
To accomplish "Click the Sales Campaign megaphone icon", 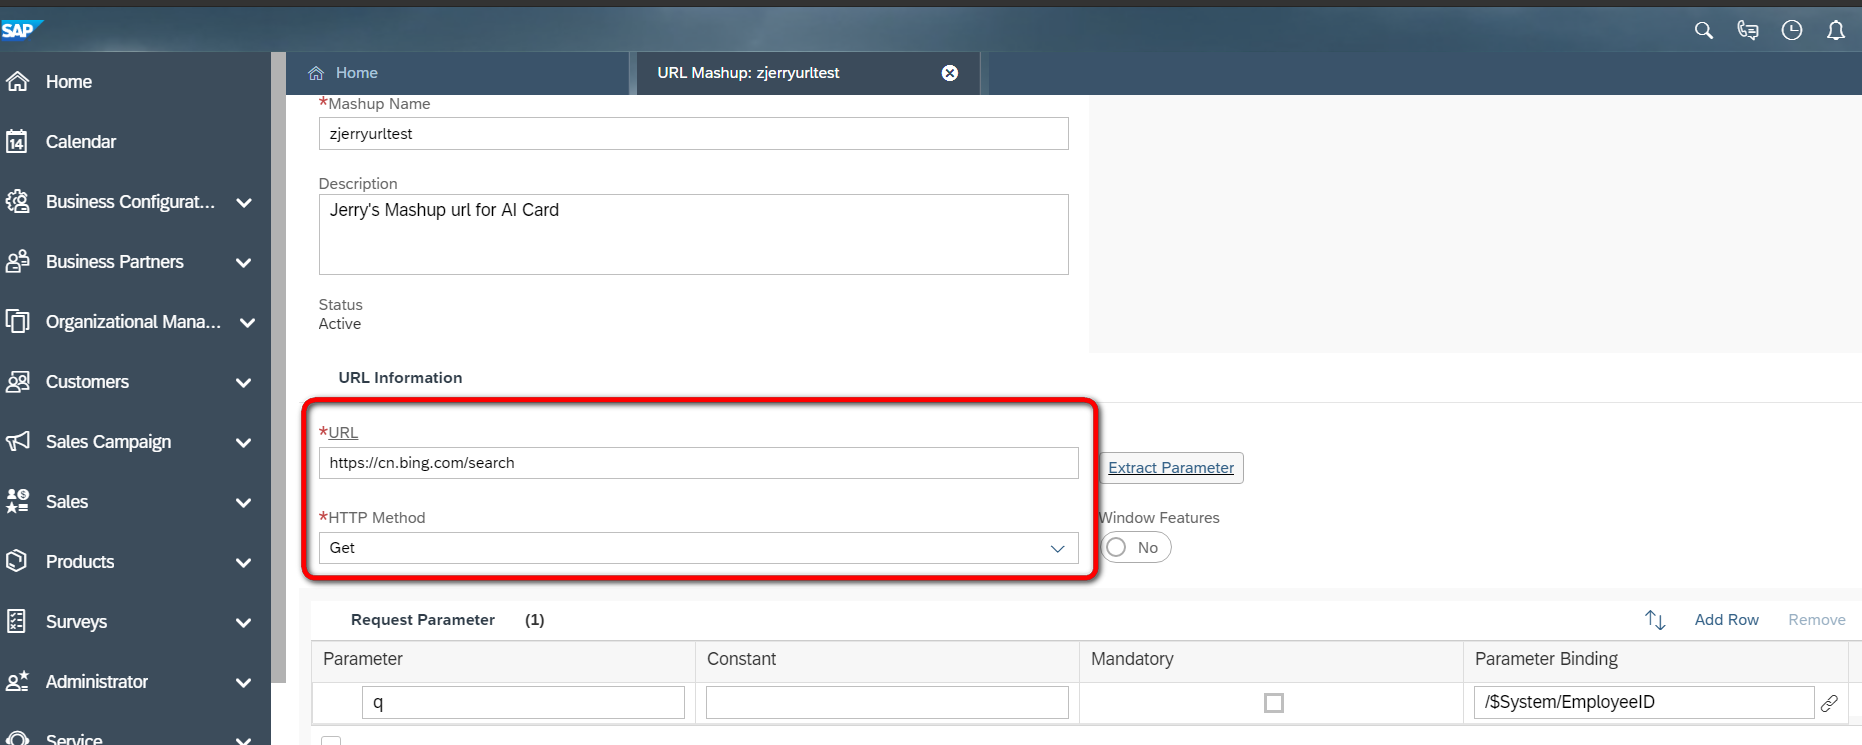I will tap(17, 442).
